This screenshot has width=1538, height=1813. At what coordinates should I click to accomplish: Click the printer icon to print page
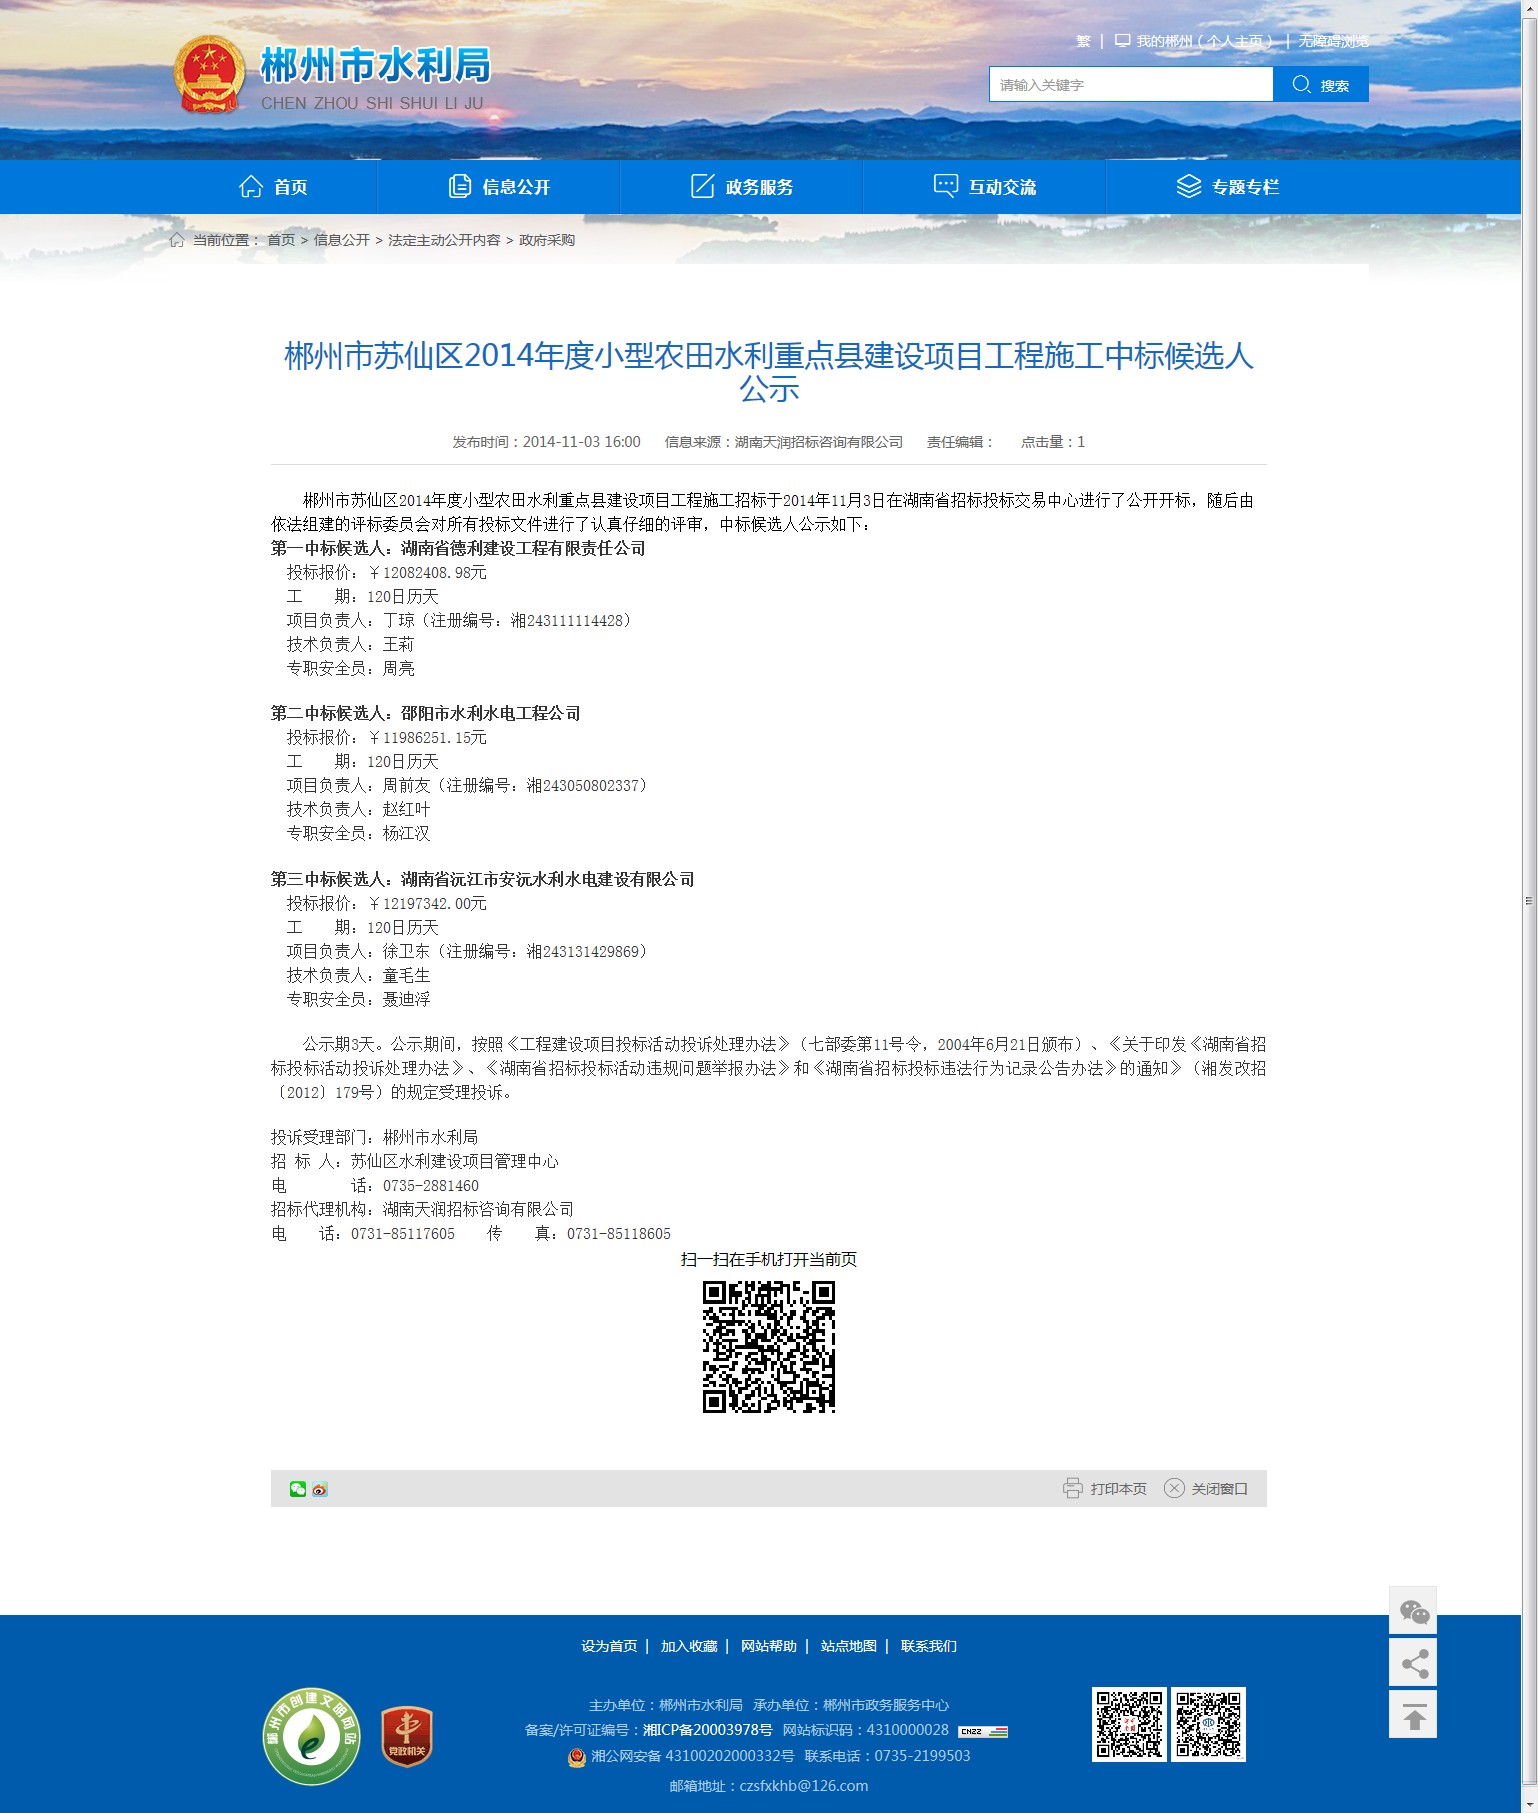point(1072,1488)
